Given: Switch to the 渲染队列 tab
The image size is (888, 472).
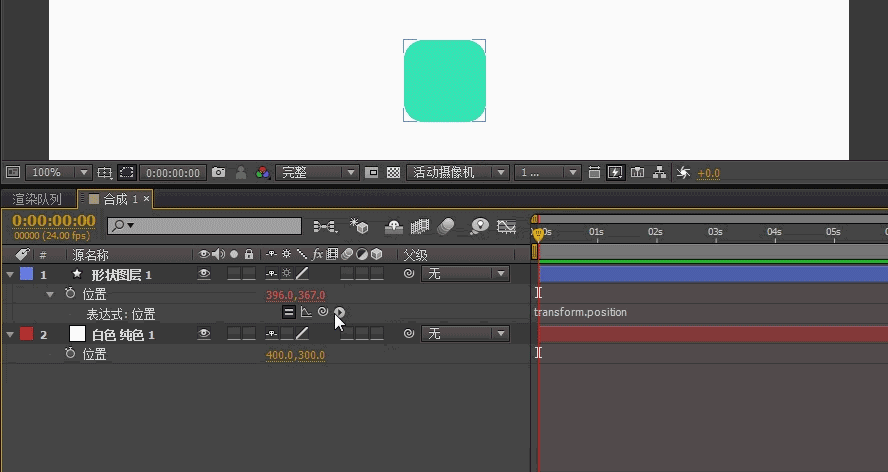Looking at the screenshot, I should coord(37,199).
